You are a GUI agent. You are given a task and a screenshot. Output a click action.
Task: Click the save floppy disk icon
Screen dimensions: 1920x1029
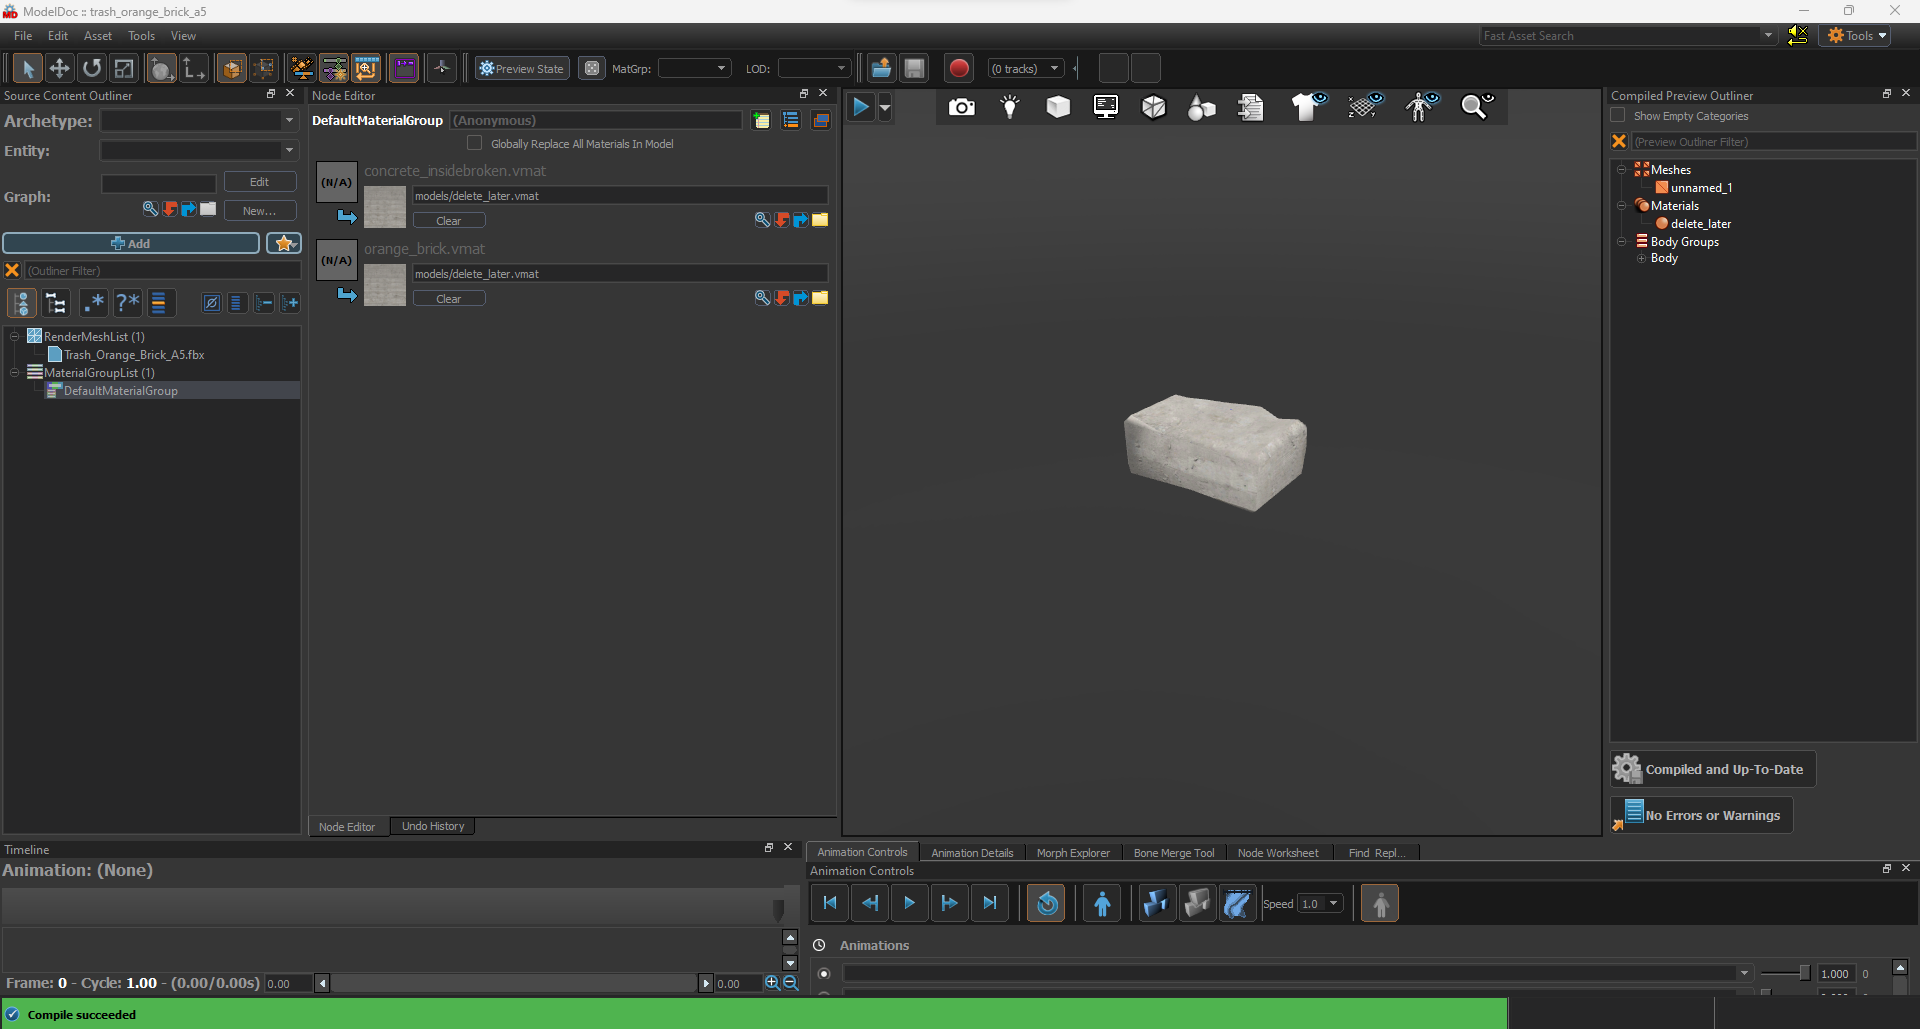click(914, 68)
